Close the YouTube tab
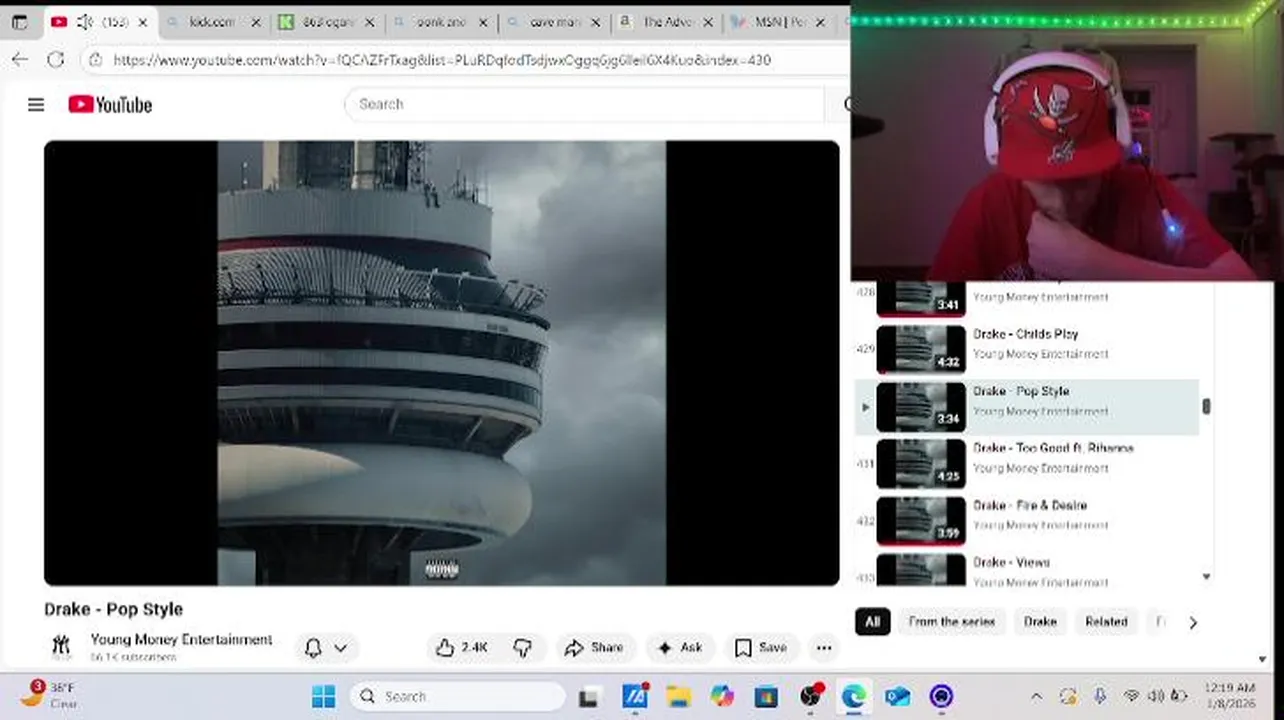Image resolution: width=1284 pixels, height=720 pixels. click(143, 22)
